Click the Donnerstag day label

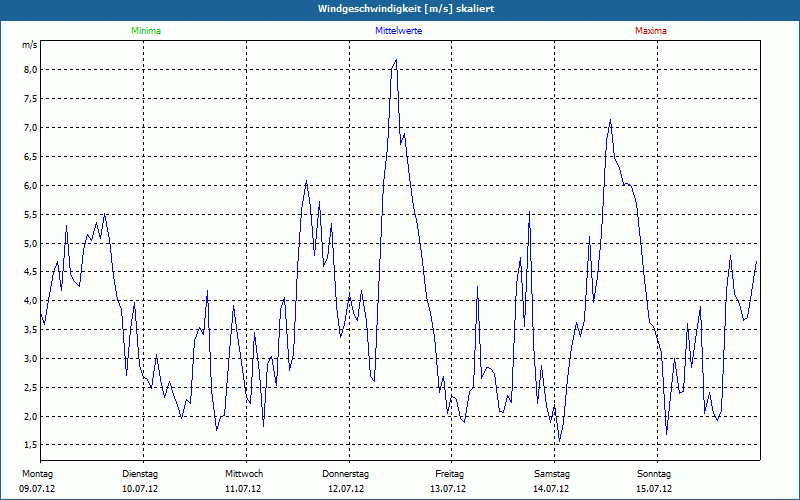point(345,474)
